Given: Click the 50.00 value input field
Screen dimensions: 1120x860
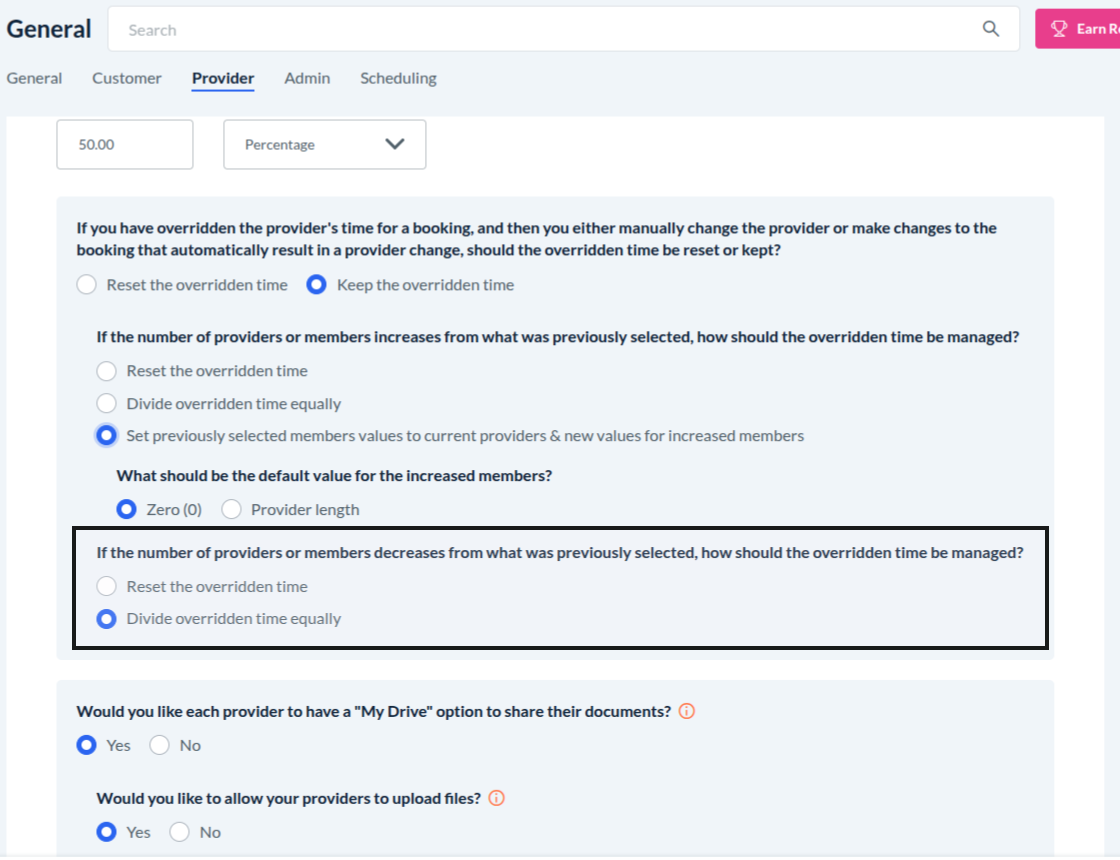Looking at the screenshot, I should [124, 145].
